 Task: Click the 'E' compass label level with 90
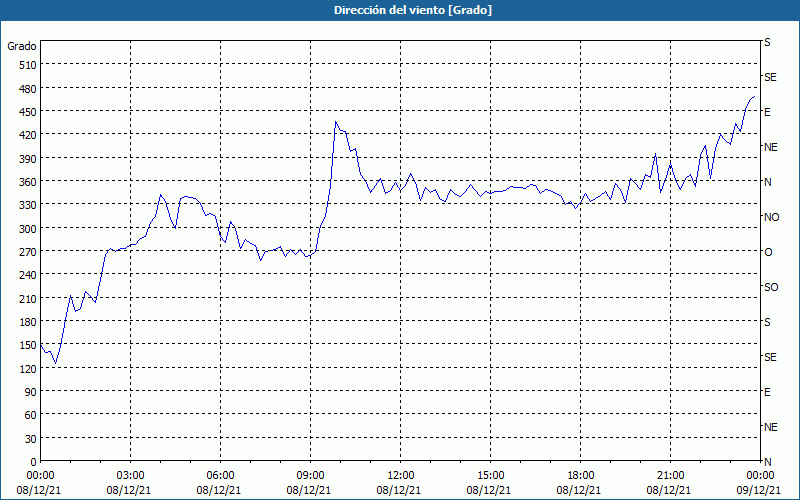point(767,392)
